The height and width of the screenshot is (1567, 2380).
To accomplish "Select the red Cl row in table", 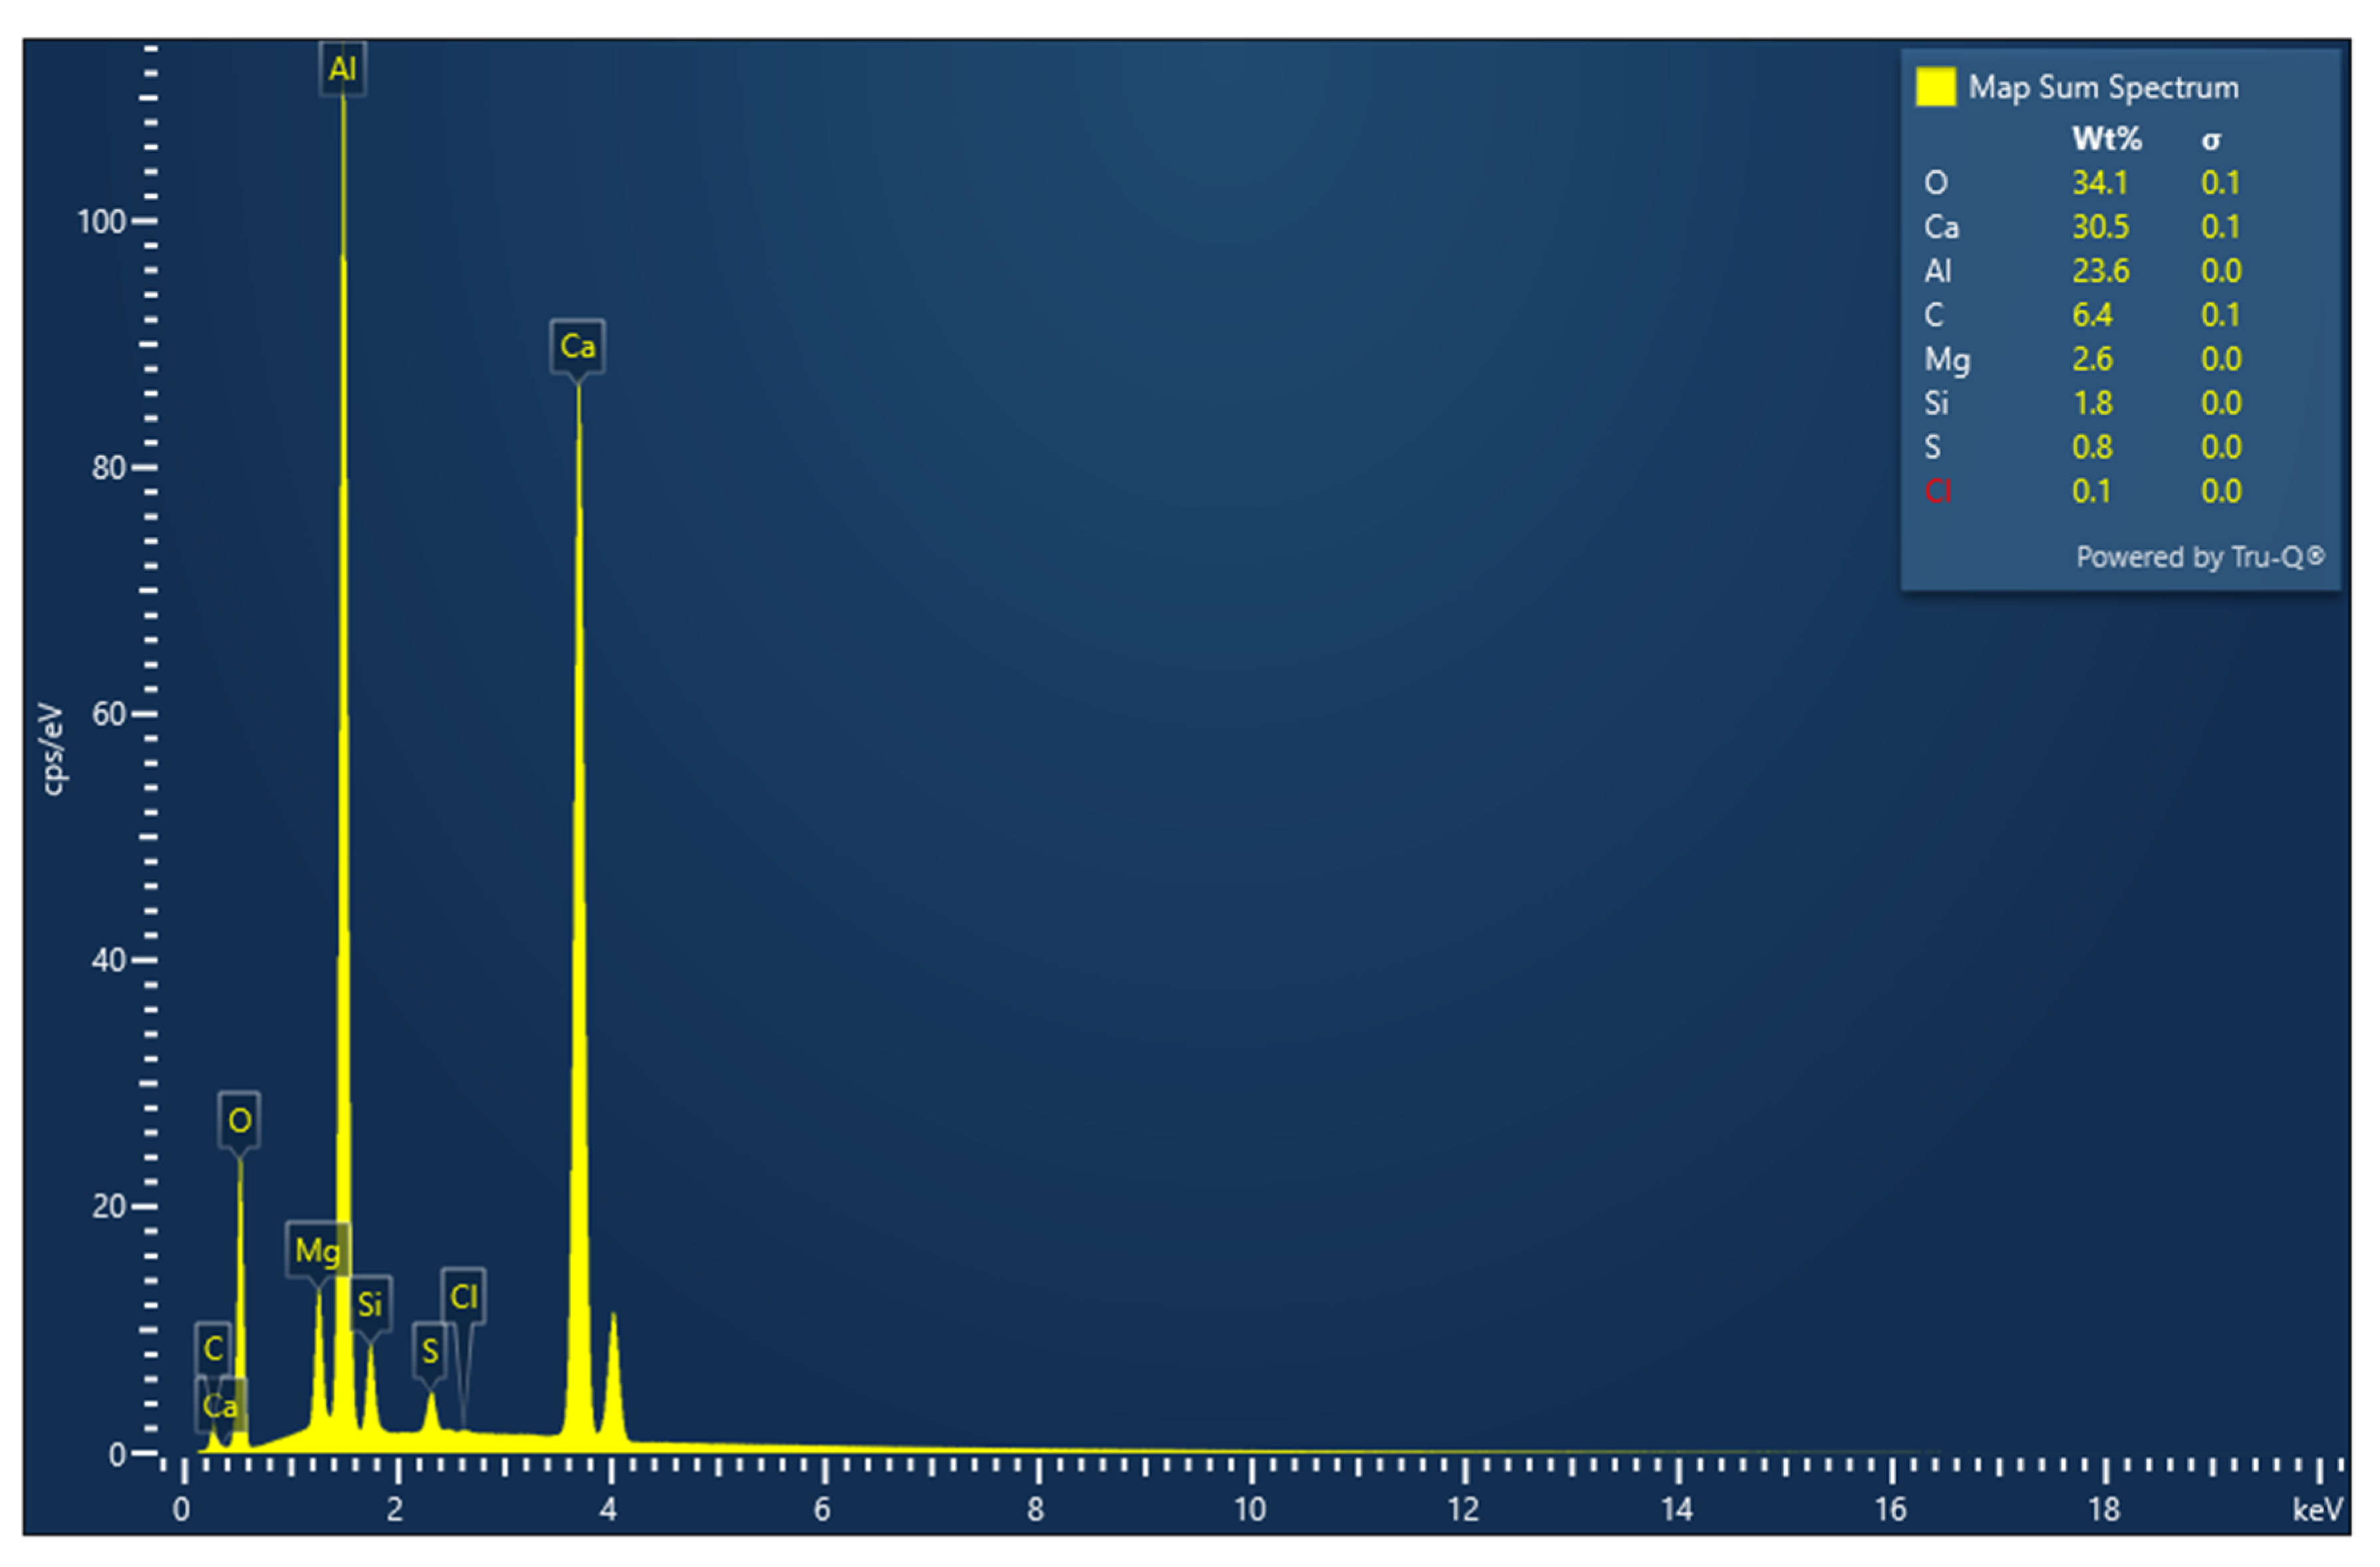I will pyautogui.click(x=1937, y=491).
